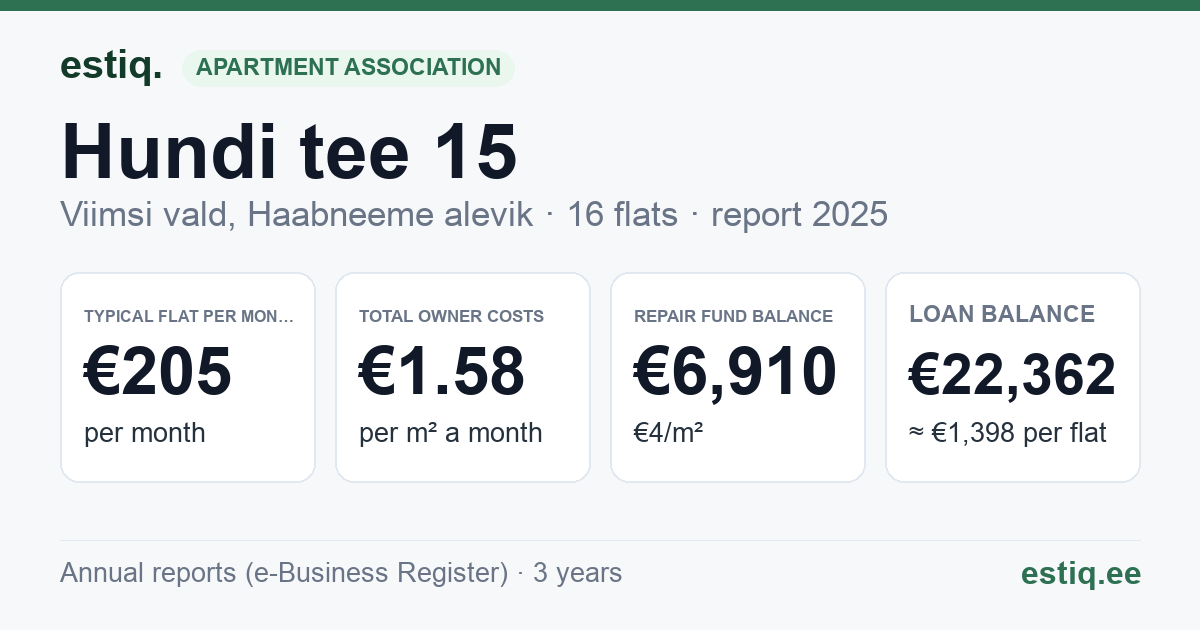Click the 'per m² a month' label

[451, 433]
